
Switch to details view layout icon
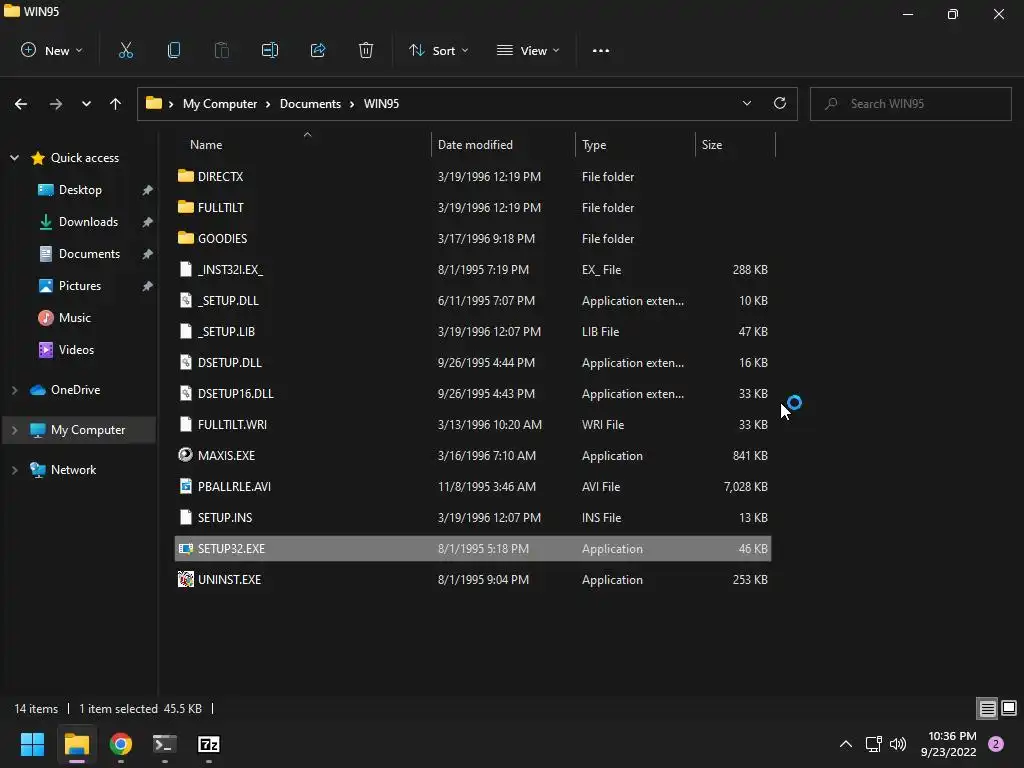(x=987, y=708)
